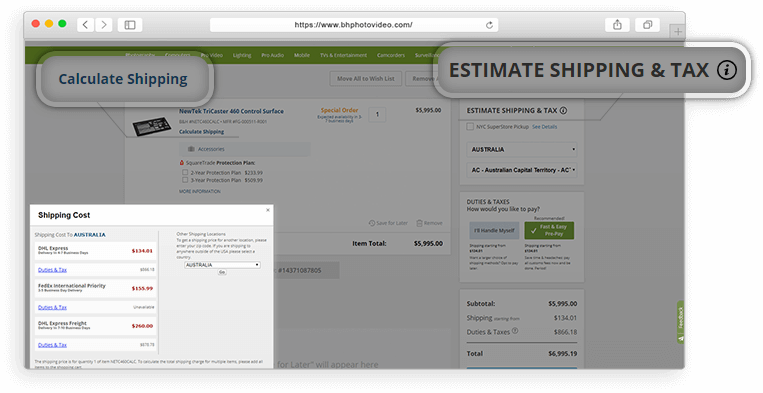
Task: Open the AUSTRALIA dropdown in Shipping Cost popup
Action: tap(222, 265)
